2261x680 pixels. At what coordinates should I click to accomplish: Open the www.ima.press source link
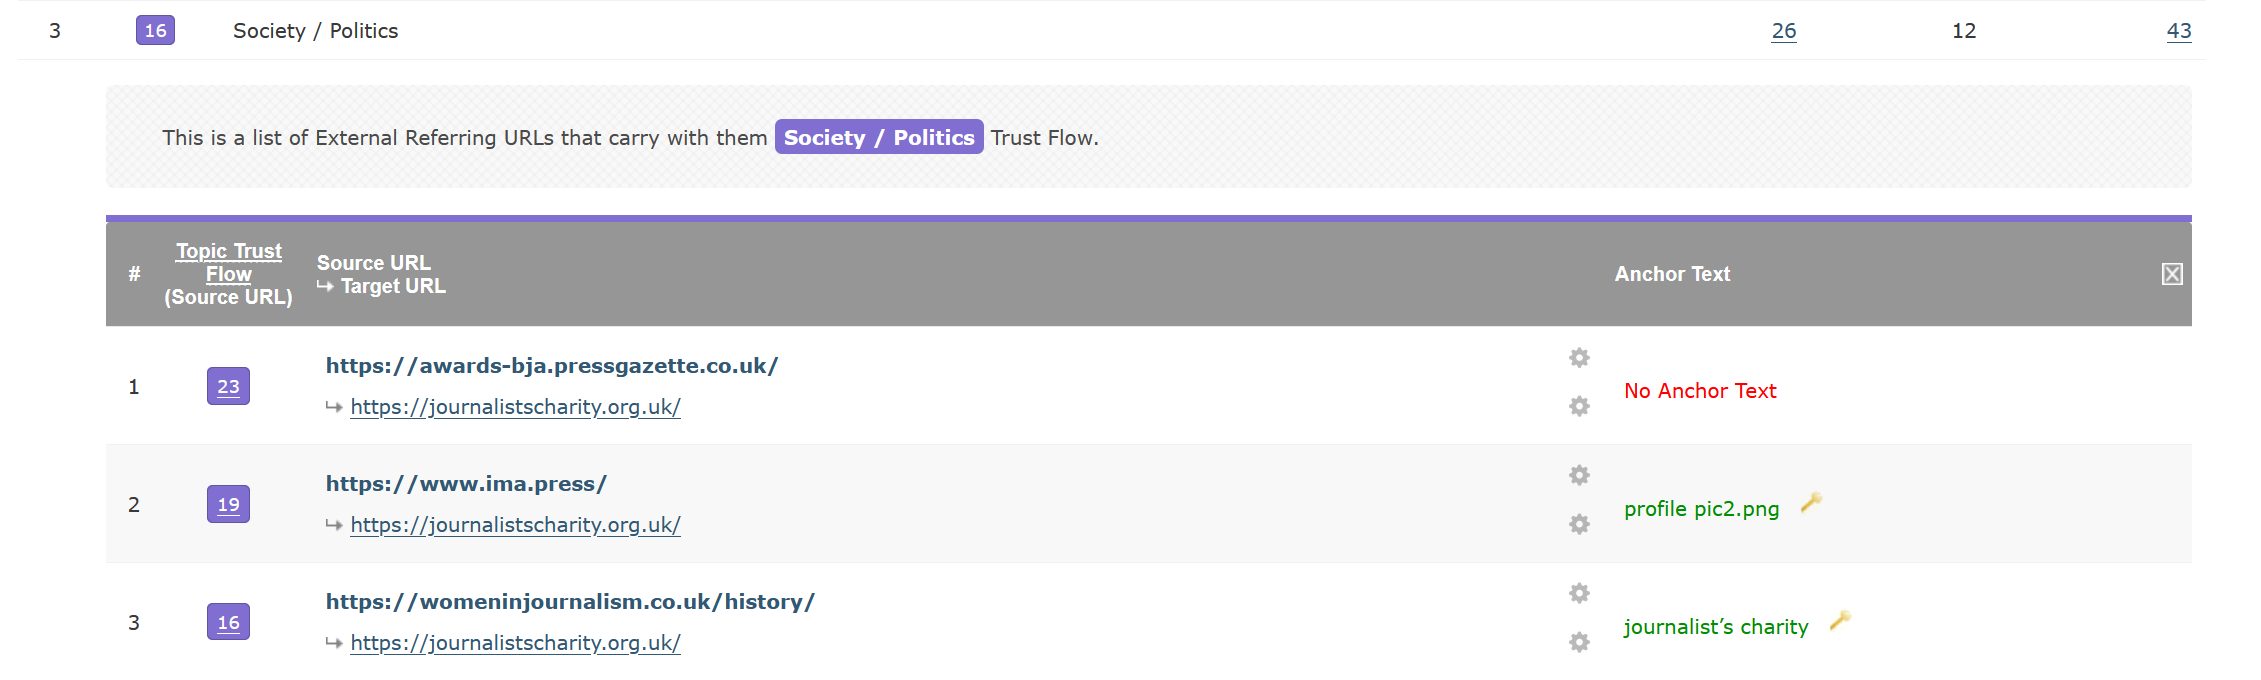466,484
